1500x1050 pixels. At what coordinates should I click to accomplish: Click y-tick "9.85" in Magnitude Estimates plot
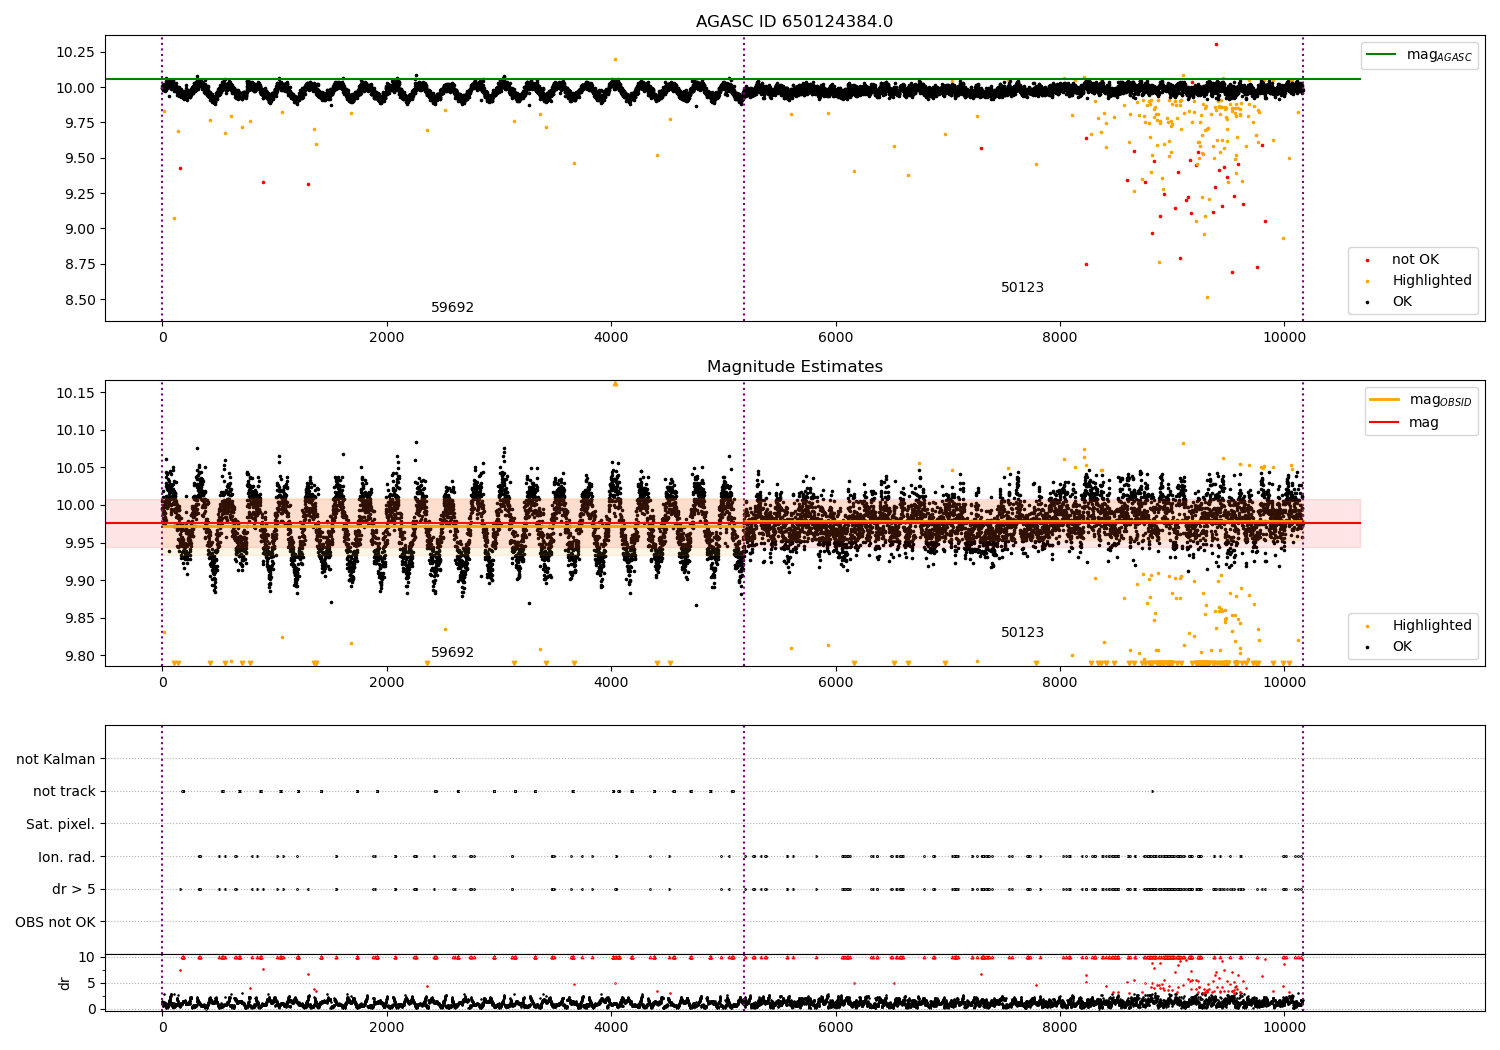click(x=79, y=619)
